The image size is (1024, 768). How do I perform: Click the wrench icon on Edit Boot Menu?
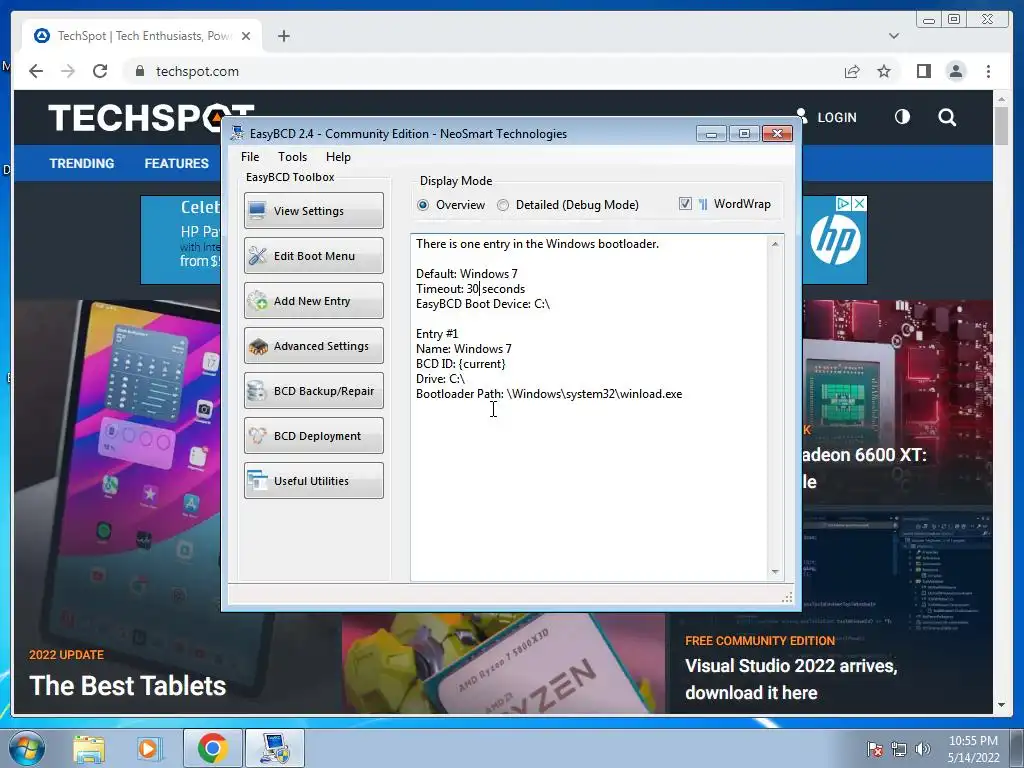click(258, 255)
